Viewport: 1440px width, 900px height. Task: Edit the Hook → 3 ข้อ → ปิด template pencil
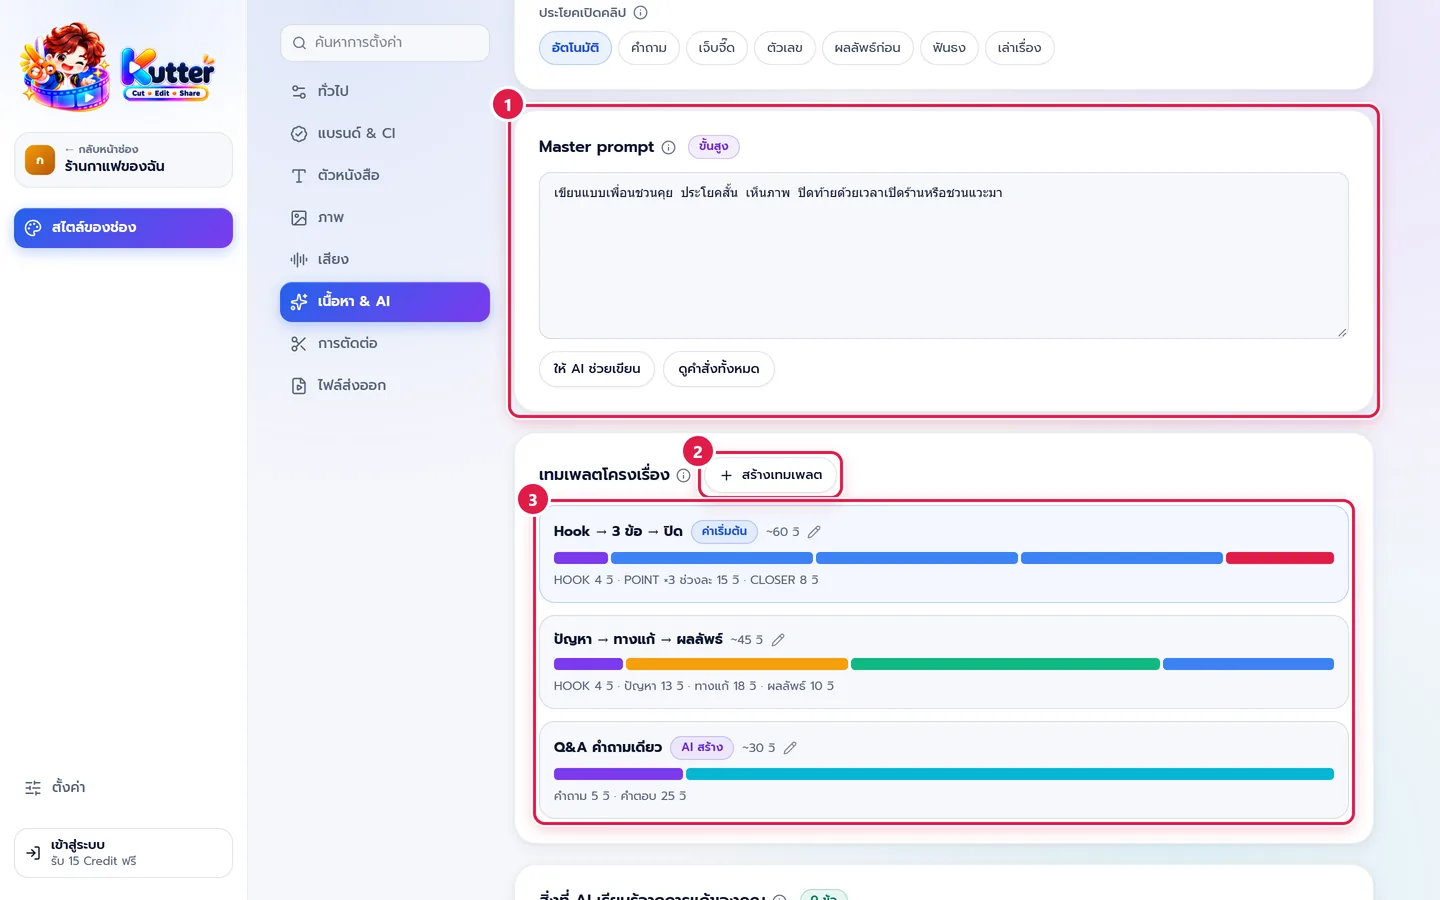point(814,532)
